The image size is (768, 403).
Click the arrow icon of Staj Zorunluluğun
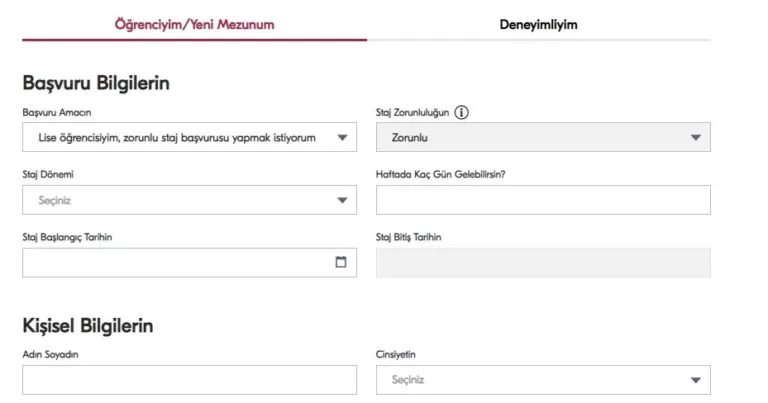pos(696,138)
